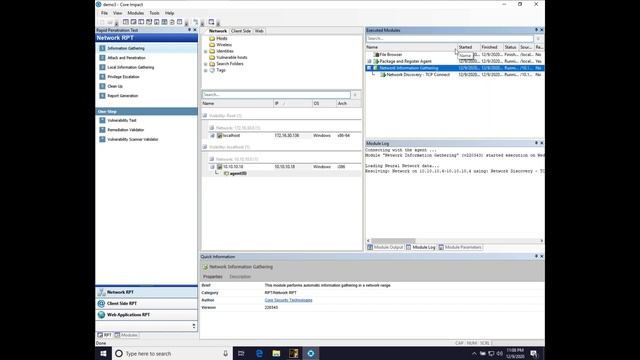Collapse the Network 172.16 group
Screen dimensions: 640x360
[x=211, y=128]
